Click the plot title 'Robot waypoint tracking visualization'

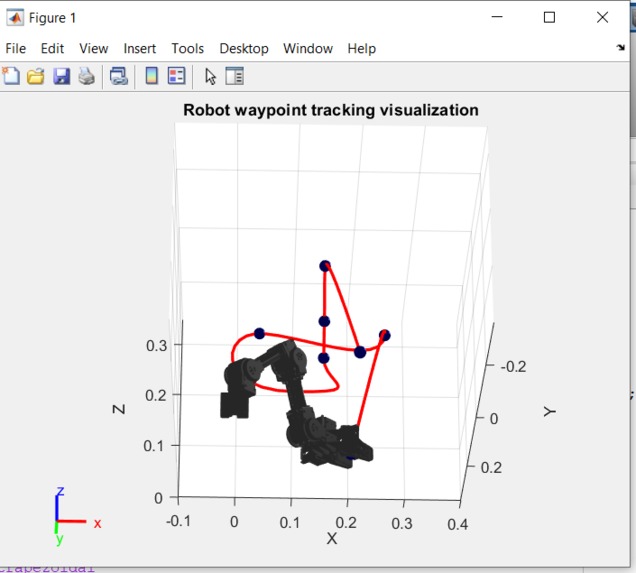pyautogui.click(x=331, y=110)
